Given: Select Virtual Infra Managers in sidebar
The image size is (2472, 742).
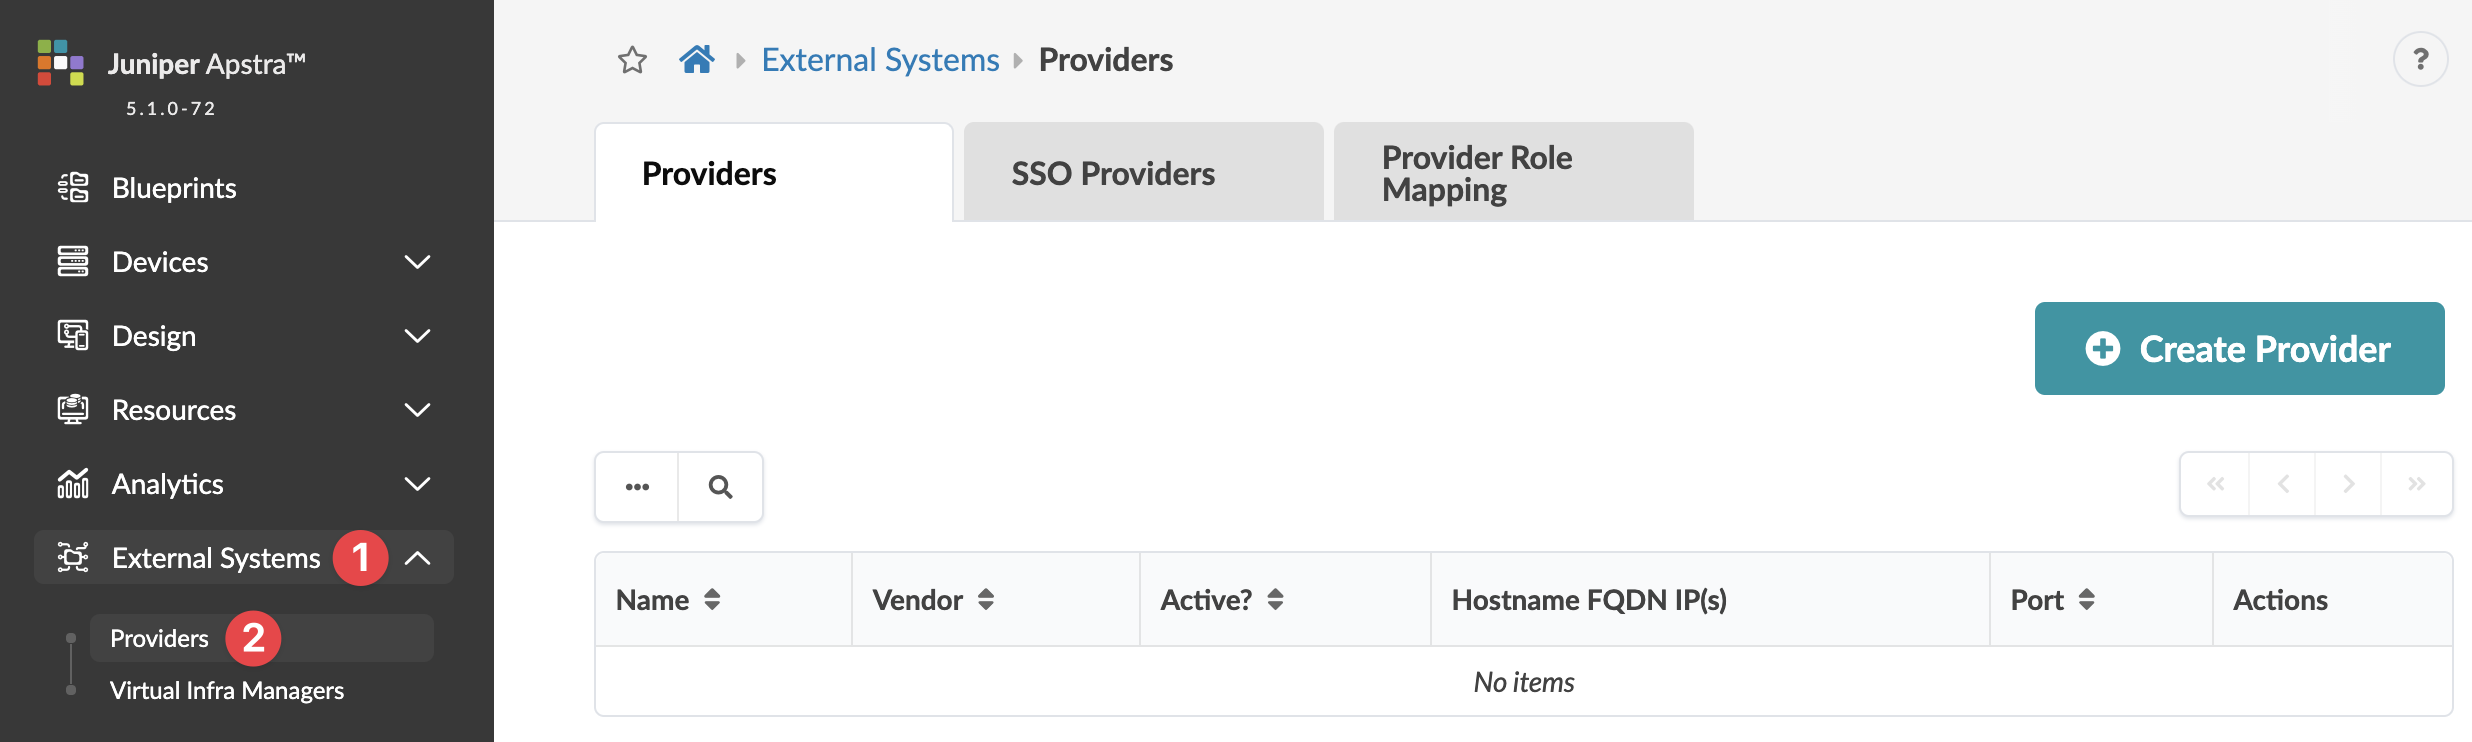Looking at the screenshot, I should (x=227, y=690).
